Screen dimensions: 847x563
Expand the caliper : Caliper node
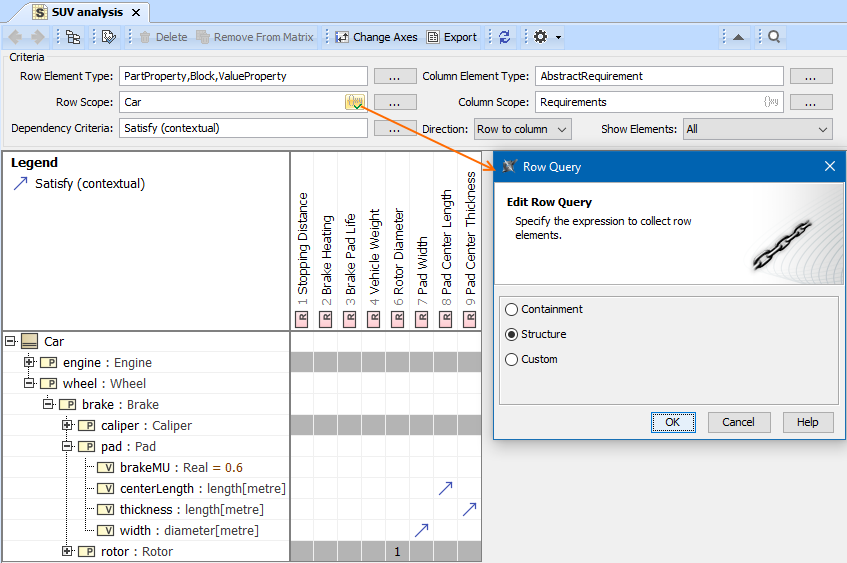click(67, 425)
